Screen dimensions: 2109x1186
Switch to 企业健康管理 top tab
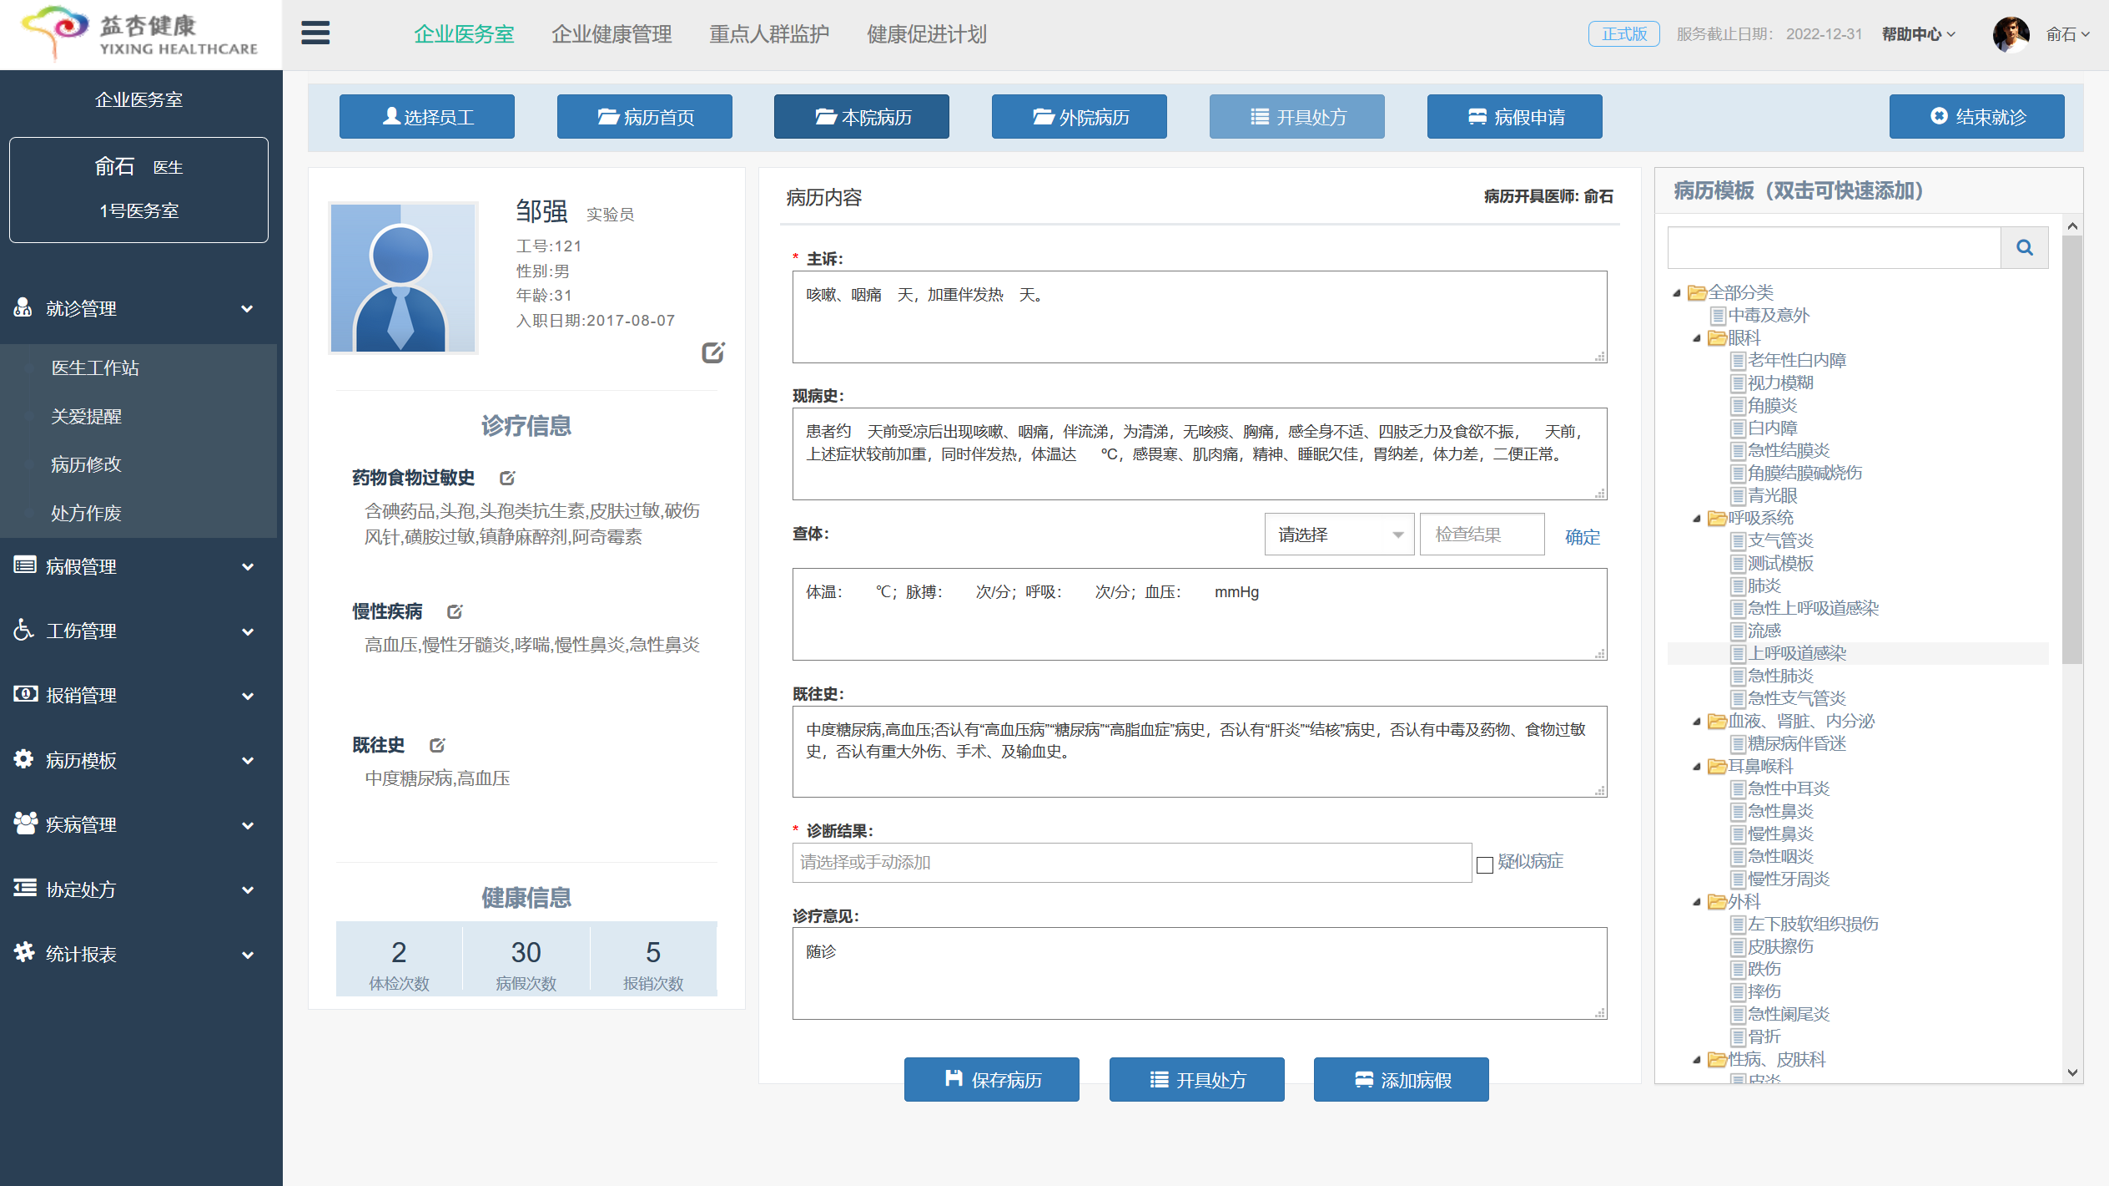tap(611, 34)
